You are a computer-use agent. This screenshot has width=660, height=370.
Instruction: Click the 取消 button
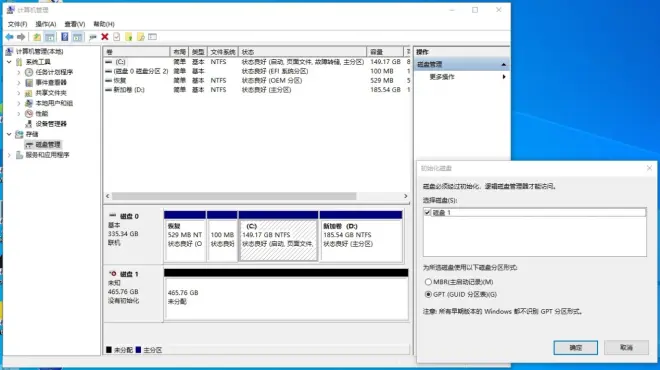pyautogui.click(x=626, y=347)
